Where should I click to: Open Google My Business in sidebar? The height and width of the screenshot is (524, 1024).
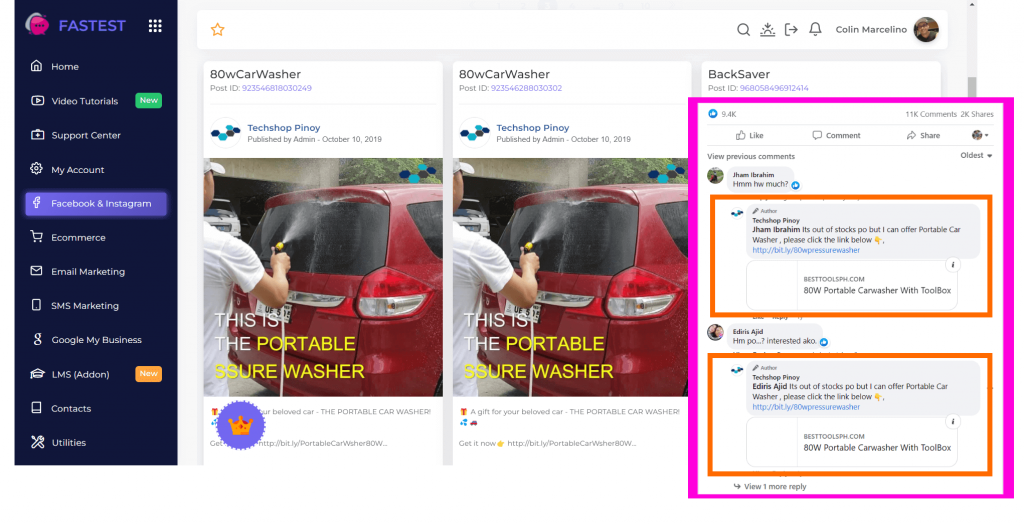96,340
